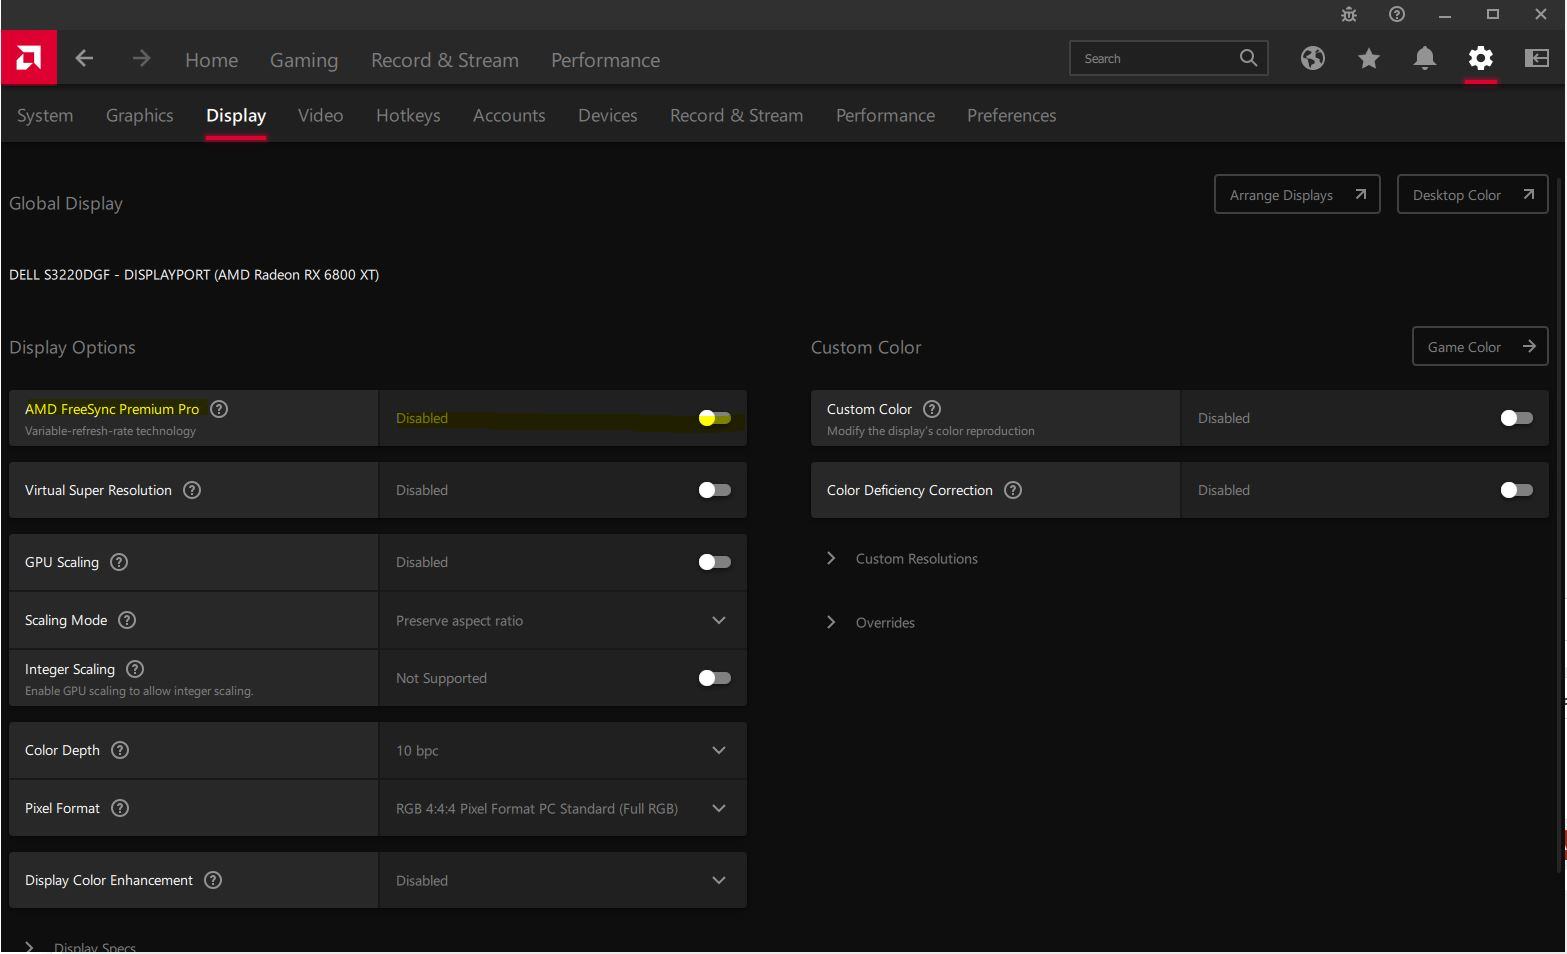Click the Display tab
This screenshot has height=954, width=1567.
point(236,115)
